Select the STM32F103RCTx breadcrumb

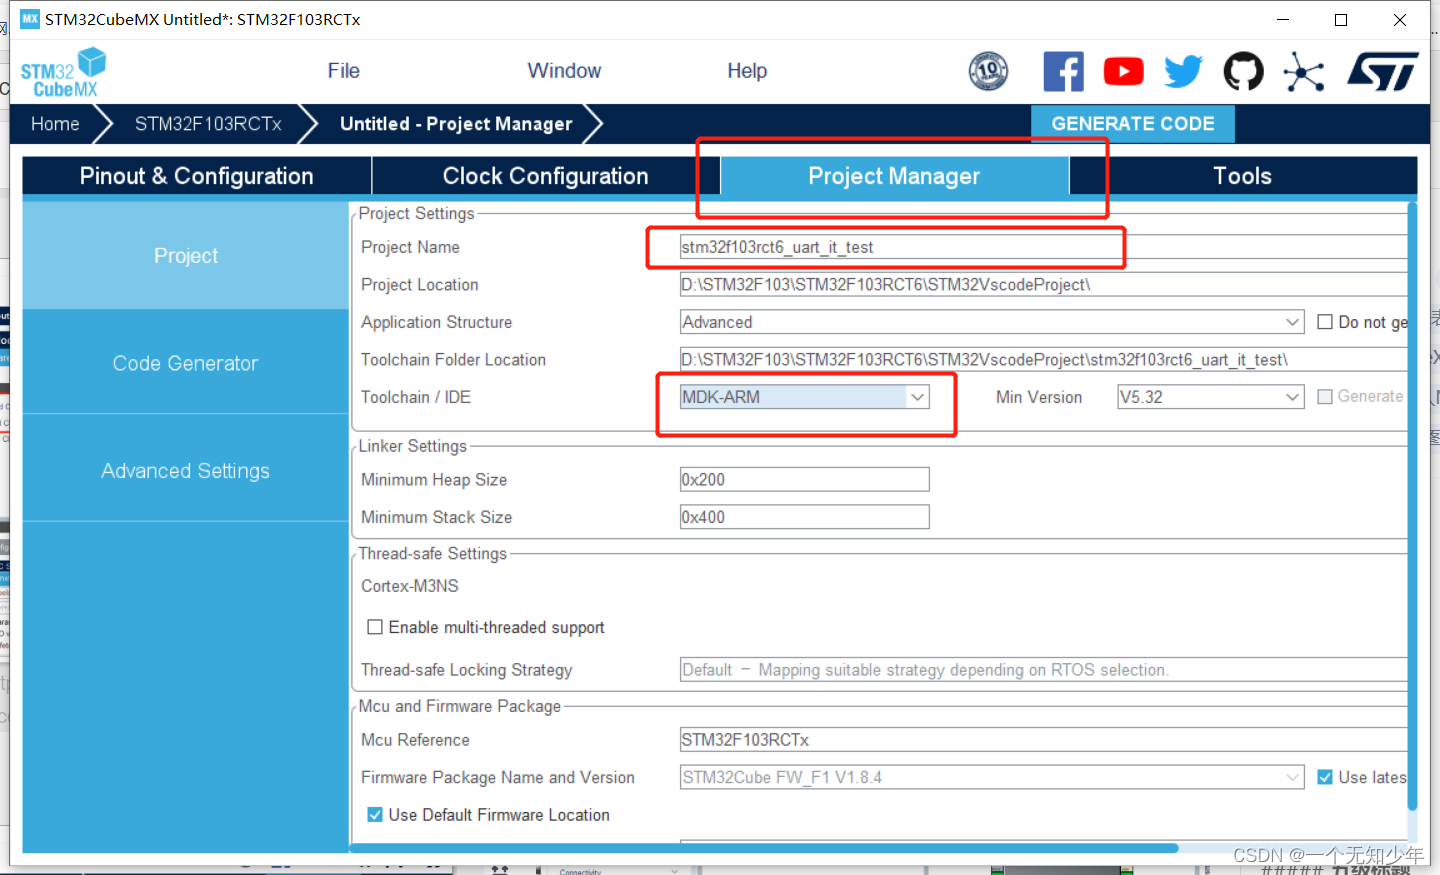(208, 124)
